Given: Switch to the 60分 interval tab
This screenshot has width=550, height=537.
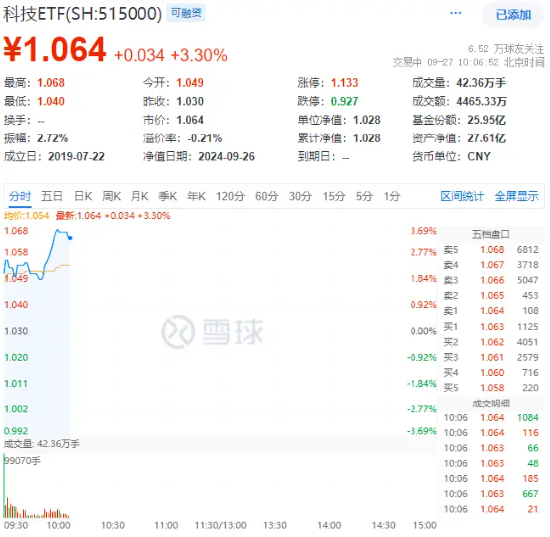Looking at the screenshot, I should point(267,196).
